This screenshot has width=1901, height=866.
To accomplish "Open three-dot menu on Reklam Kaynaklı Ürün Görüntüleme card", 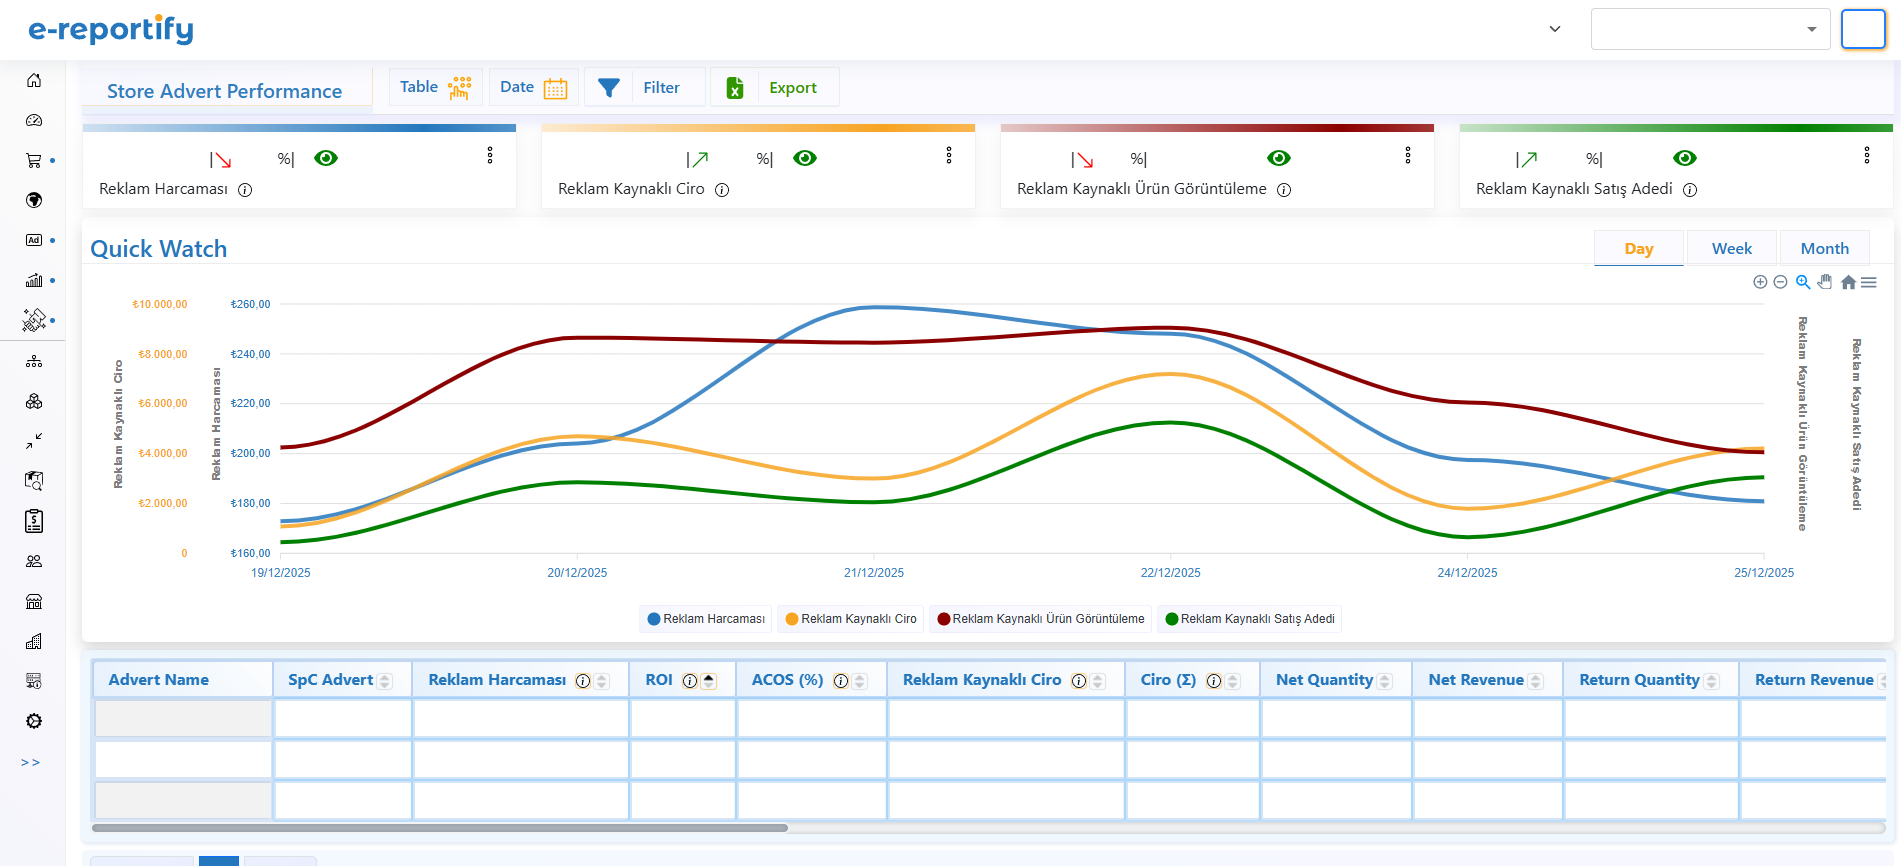I will pos(1408,155).
